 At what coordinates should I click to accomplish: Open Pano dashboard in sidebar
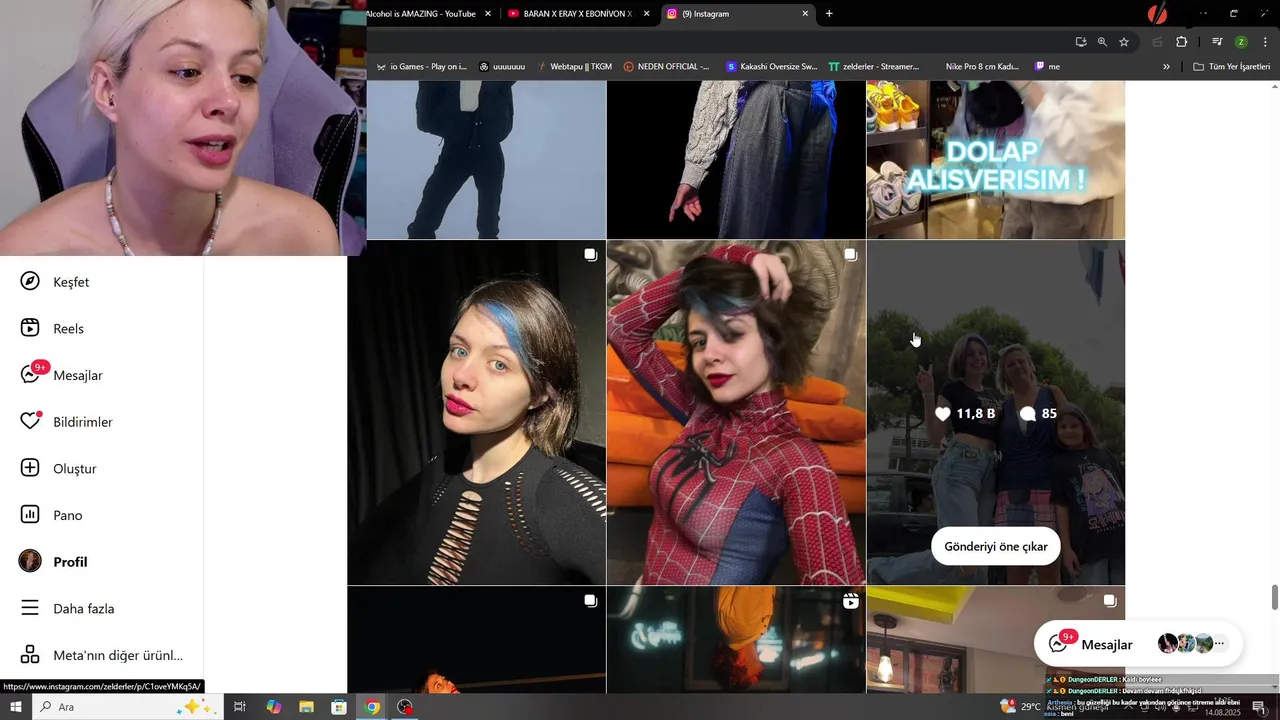point(50,515)
